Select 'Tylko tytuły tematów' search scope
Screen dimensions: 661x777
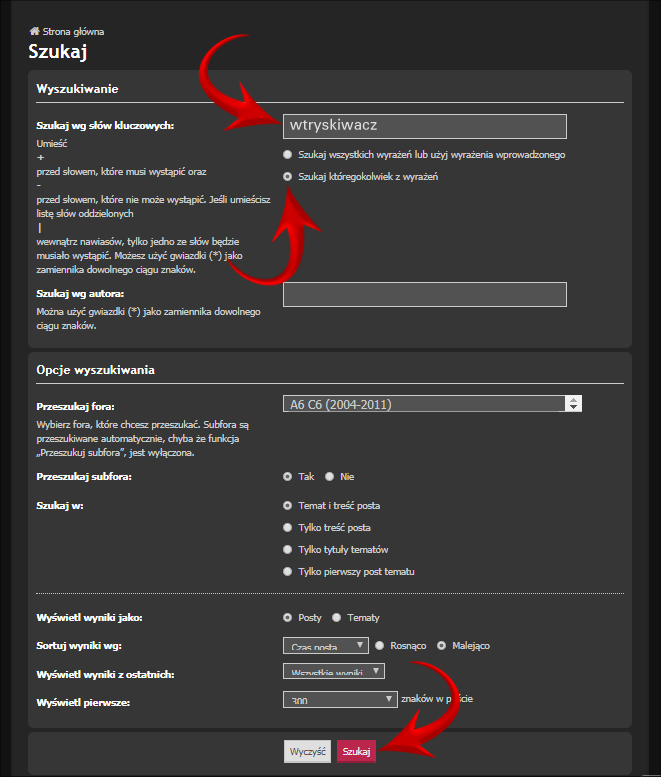[x=287, y=550]
